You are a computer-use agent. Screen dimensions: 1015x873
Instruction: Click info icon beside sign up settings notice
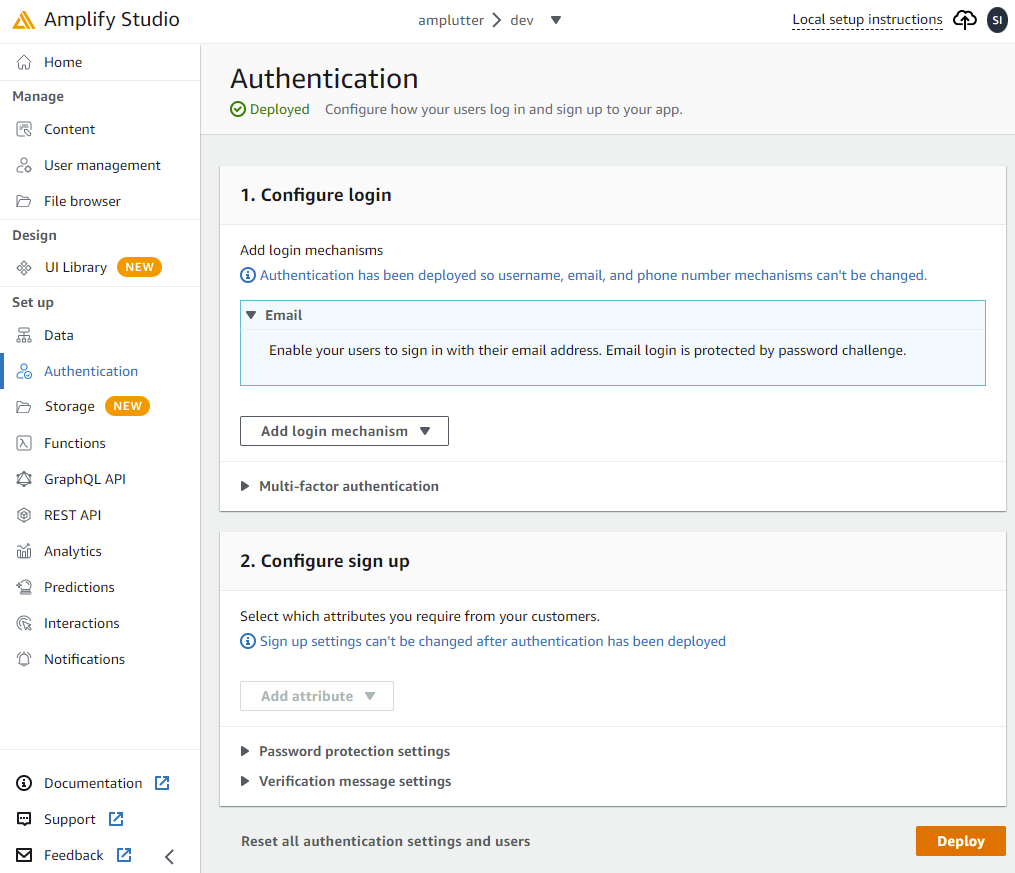[248, 641]
